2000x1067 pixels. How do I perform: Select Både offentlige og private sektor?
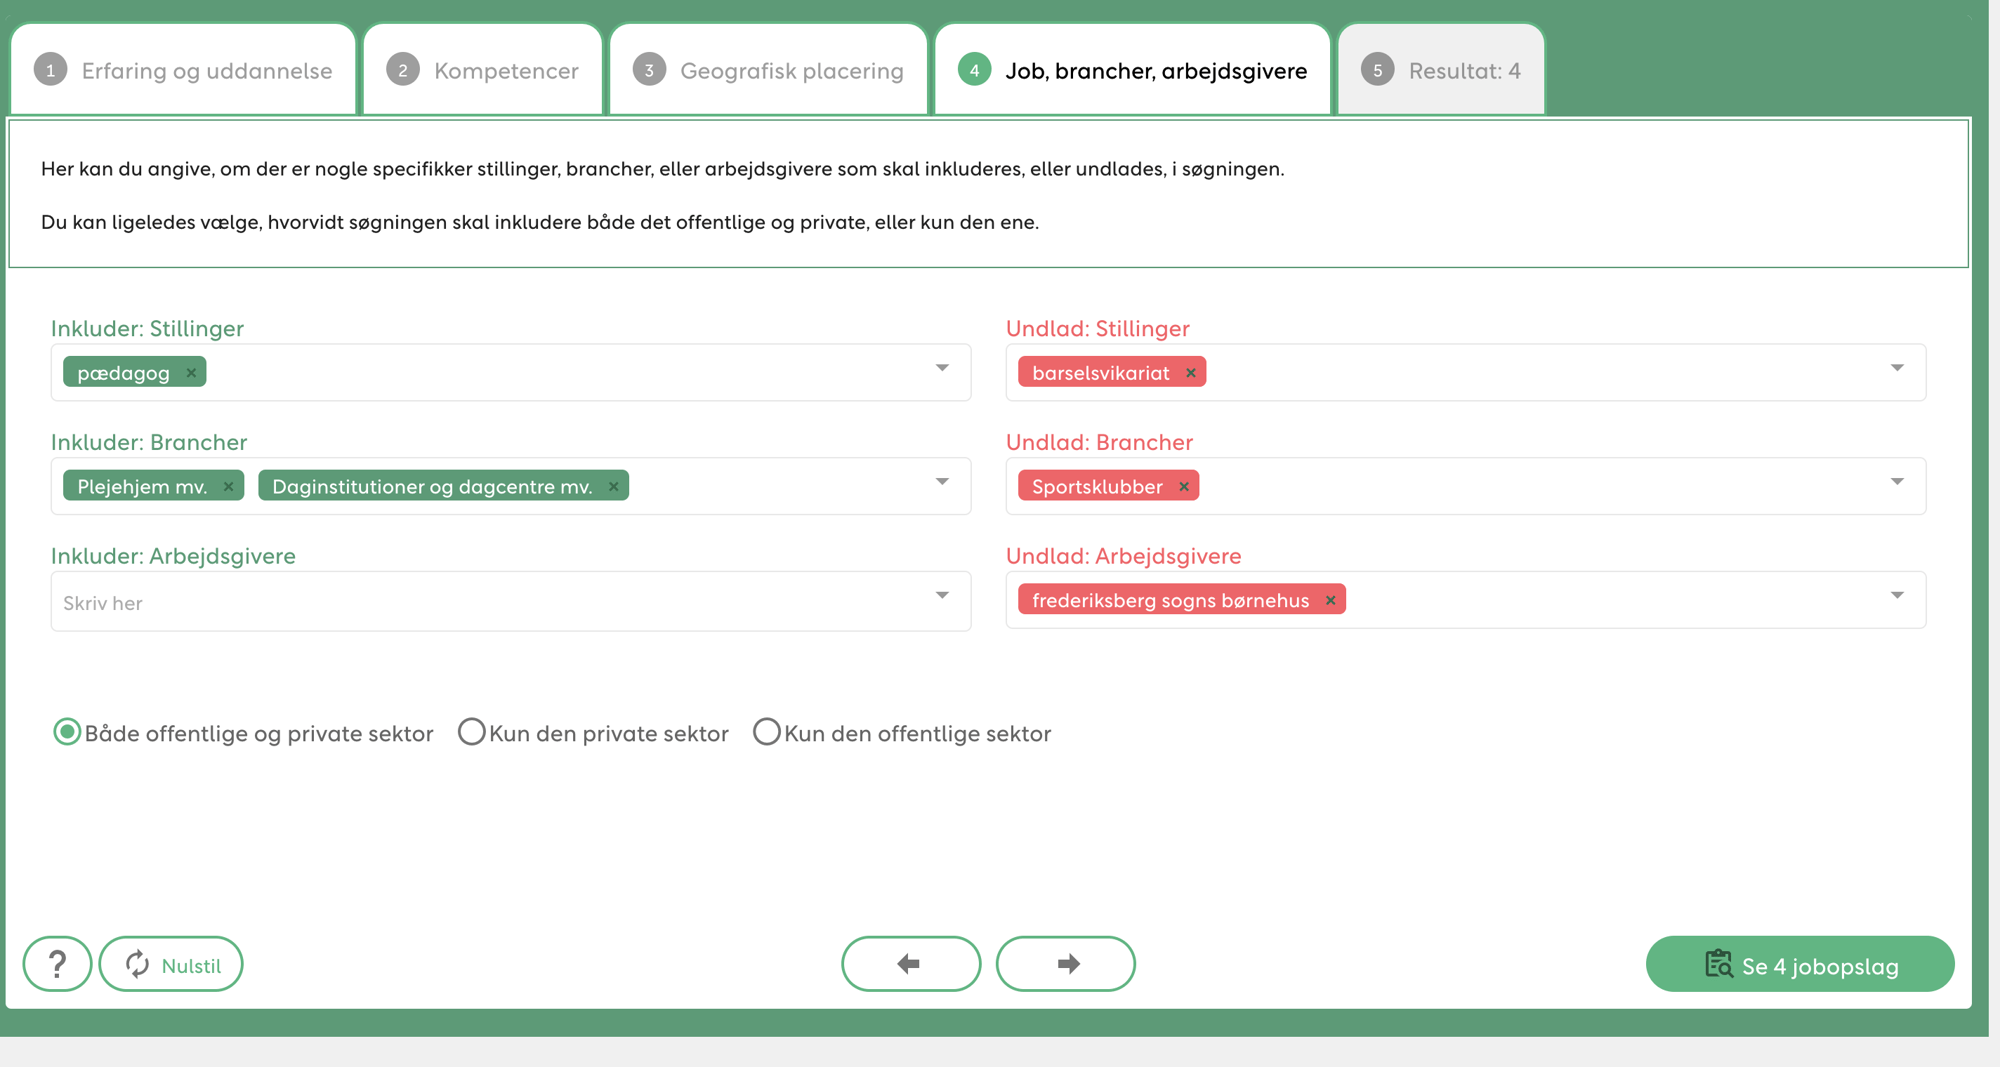pos(67,732)
